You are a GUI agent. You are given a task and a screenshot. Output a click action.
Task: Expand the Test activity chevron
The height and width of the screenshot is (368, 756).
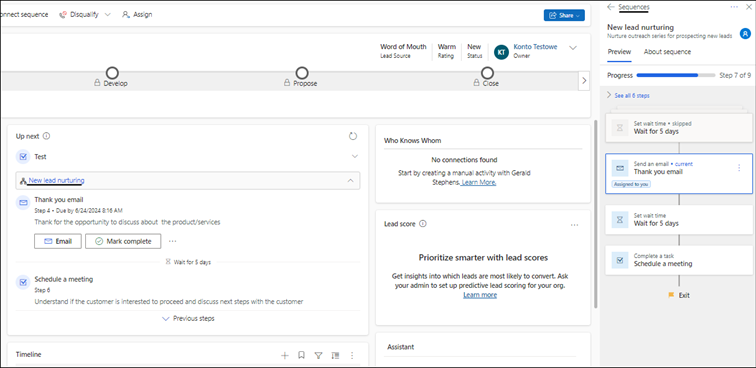(355, 156)
